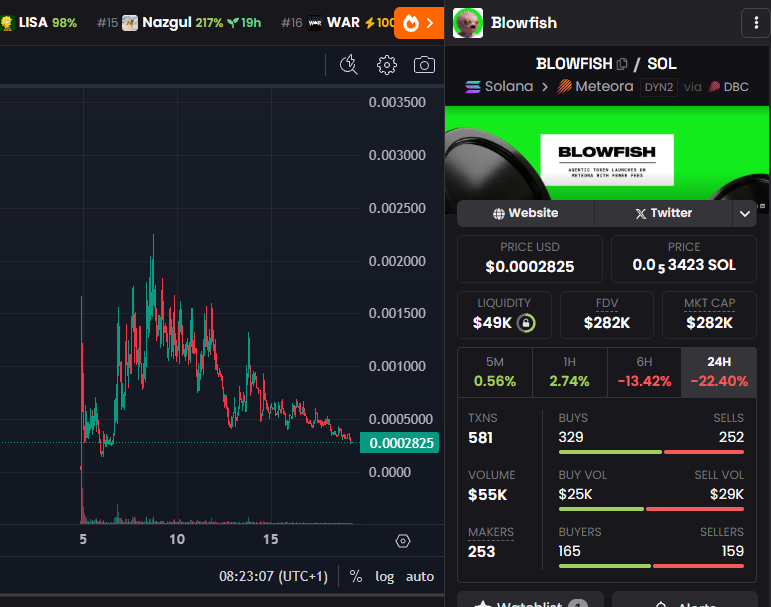Click the WAR token thumbnail icon
Image resolution: width=771 pixels, height=607 pixels.
[x=315, y=23]
